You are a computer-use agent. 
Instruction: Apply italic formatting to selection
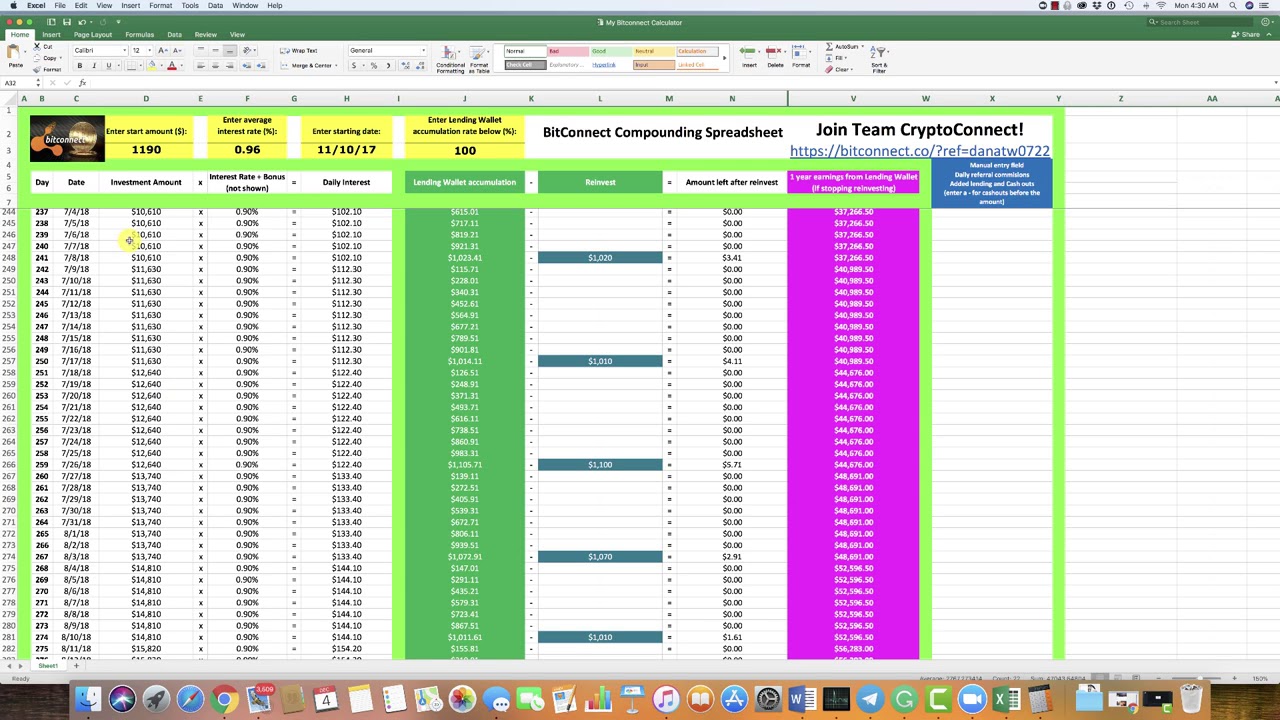[x=94, y=66]
